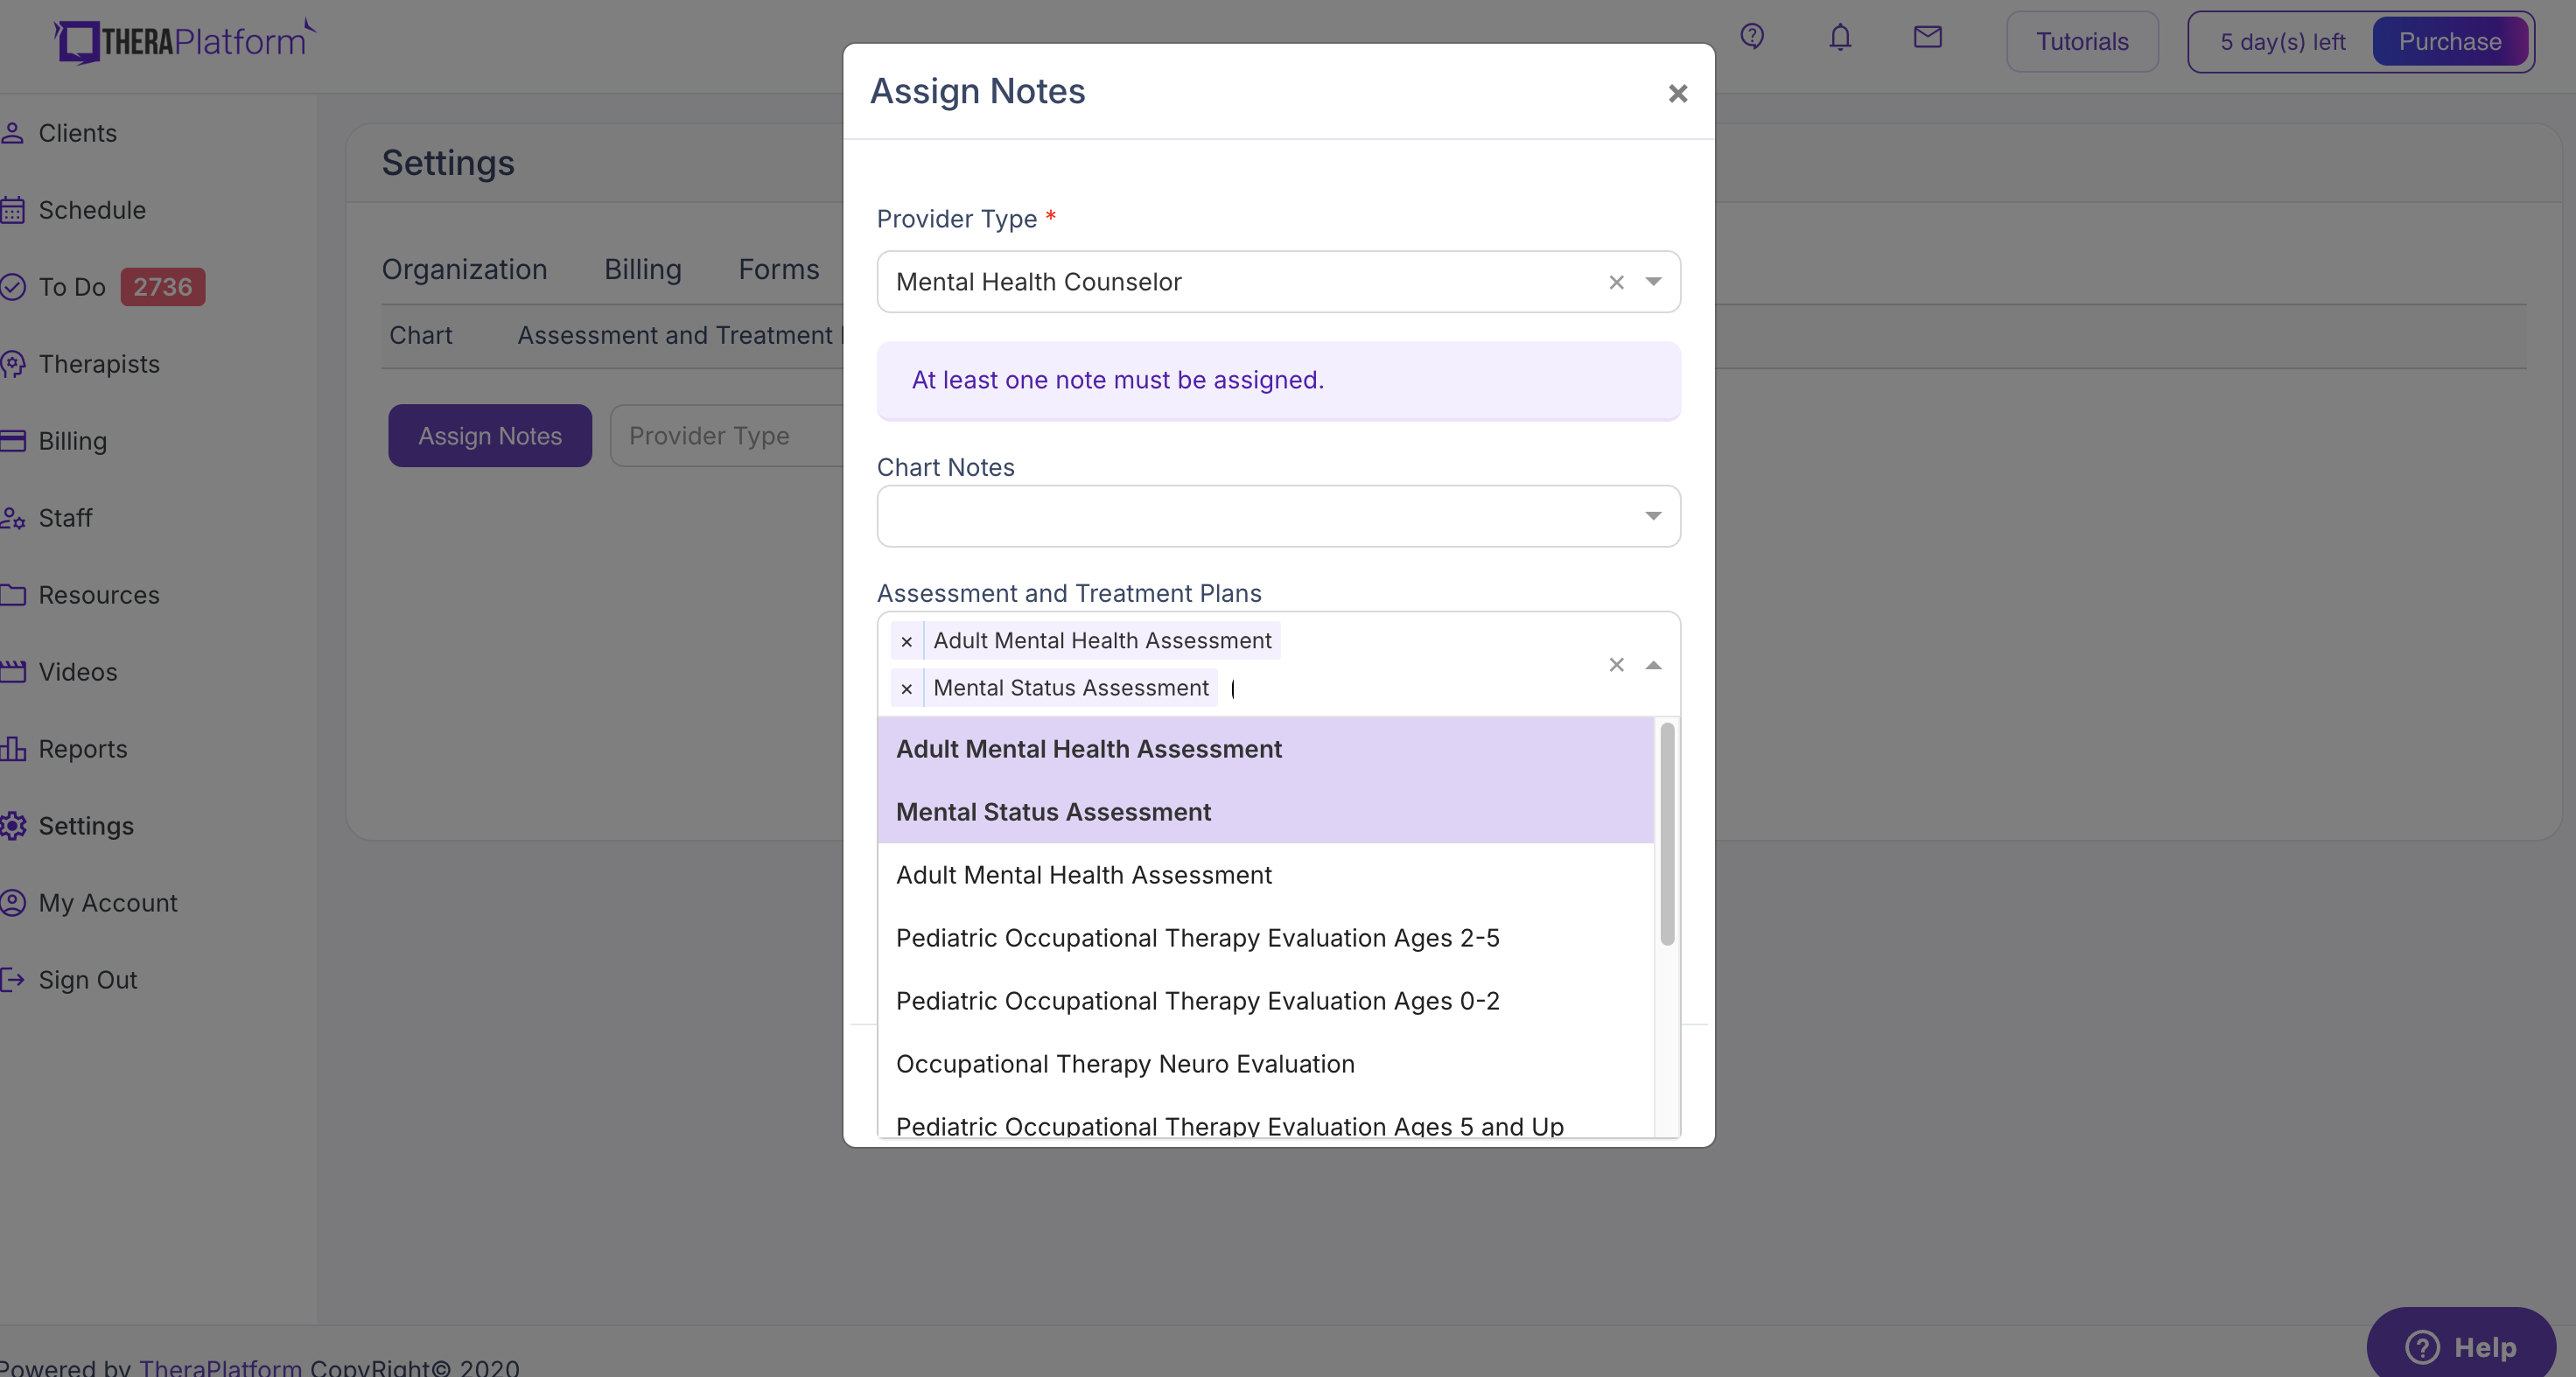2576x1377 pixels.
Task: Collapse the Assessment and Treatment Plans dropdown
Action: [x=1653, y=664]
